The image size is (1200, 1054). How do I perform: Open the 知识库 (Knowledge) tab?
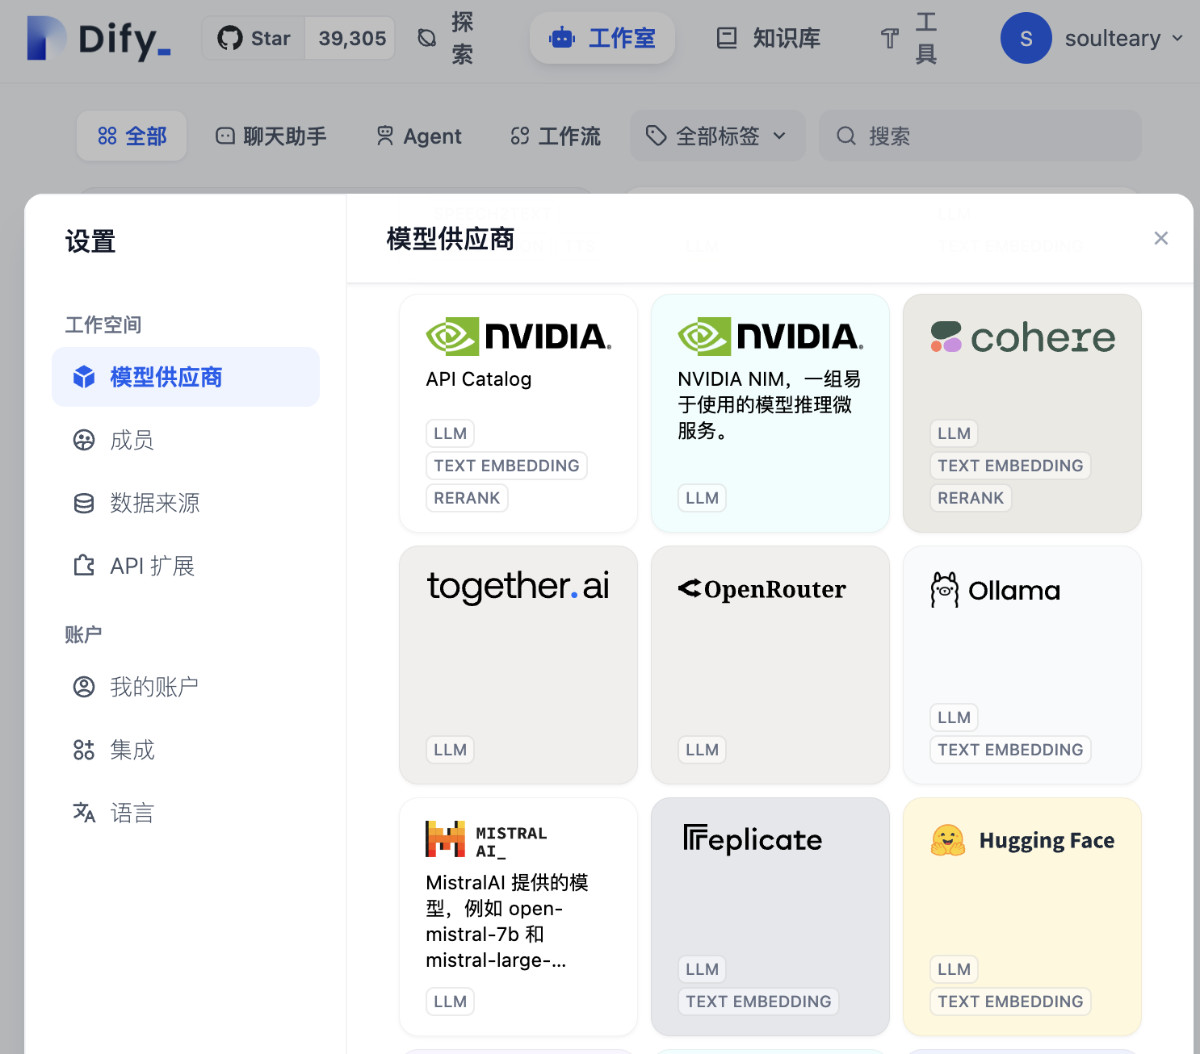click(768, 38)
